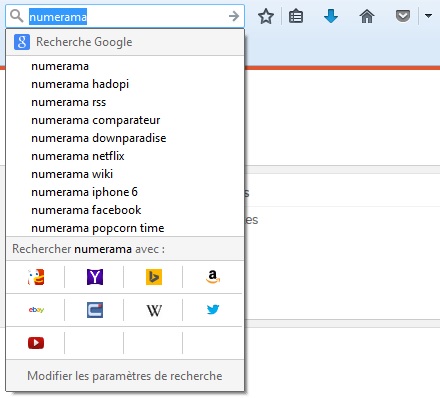The width and height of the screenshot is (440, 398).
Task: Expand the toolbar overflow dropdown arrow
Action: (x=428, y=16)
